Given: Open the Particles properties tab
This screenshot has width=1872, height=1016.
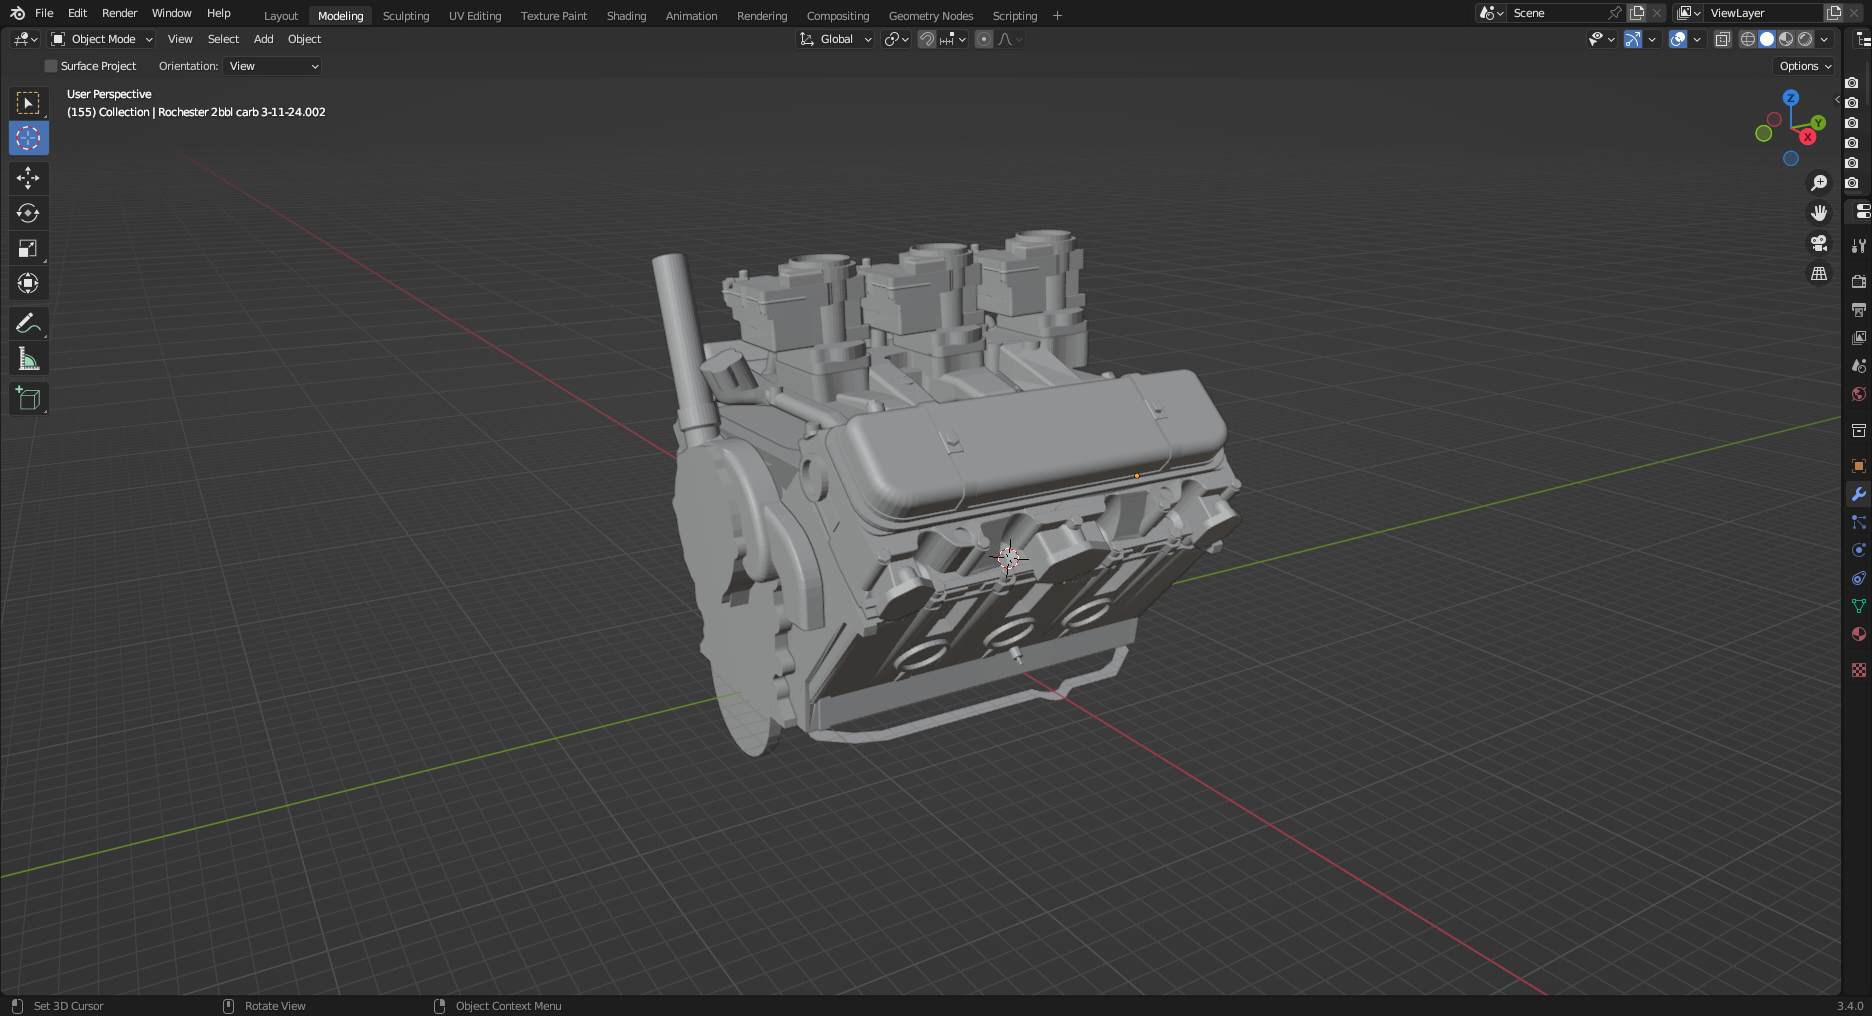Looking at the screenshot, I should (x=1859, y=522).
